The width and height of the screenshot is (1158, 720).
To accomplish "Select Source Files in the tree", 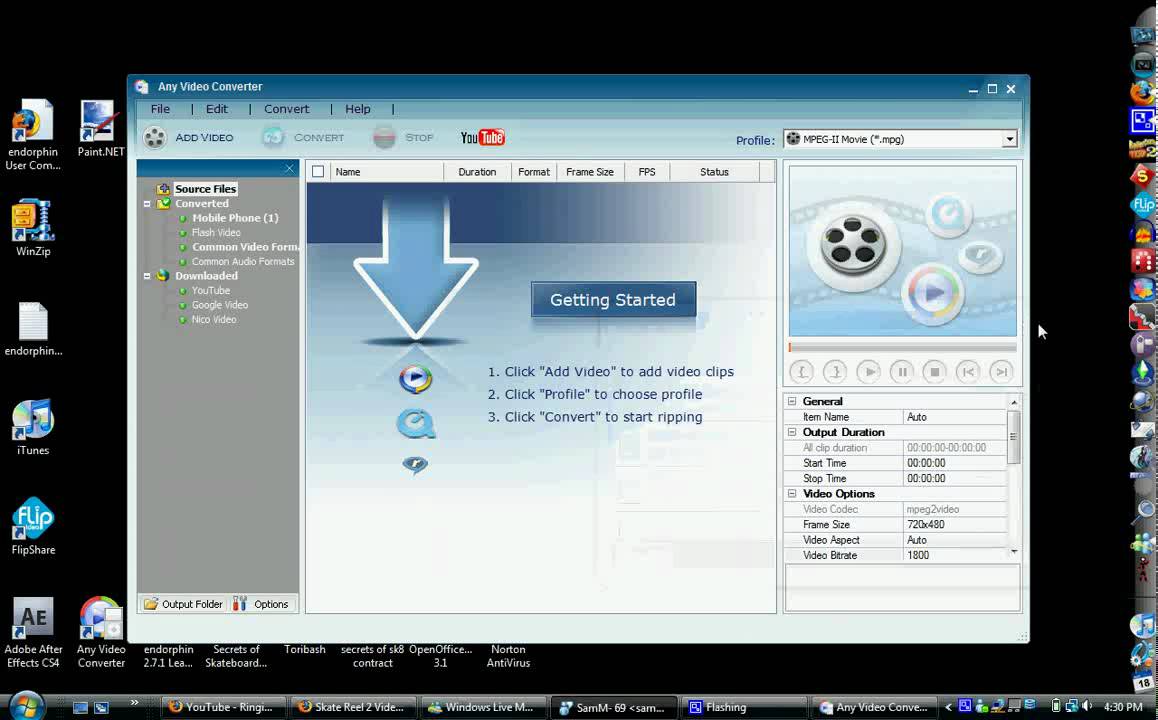I will pyautogui.click(x=205, y=189).
